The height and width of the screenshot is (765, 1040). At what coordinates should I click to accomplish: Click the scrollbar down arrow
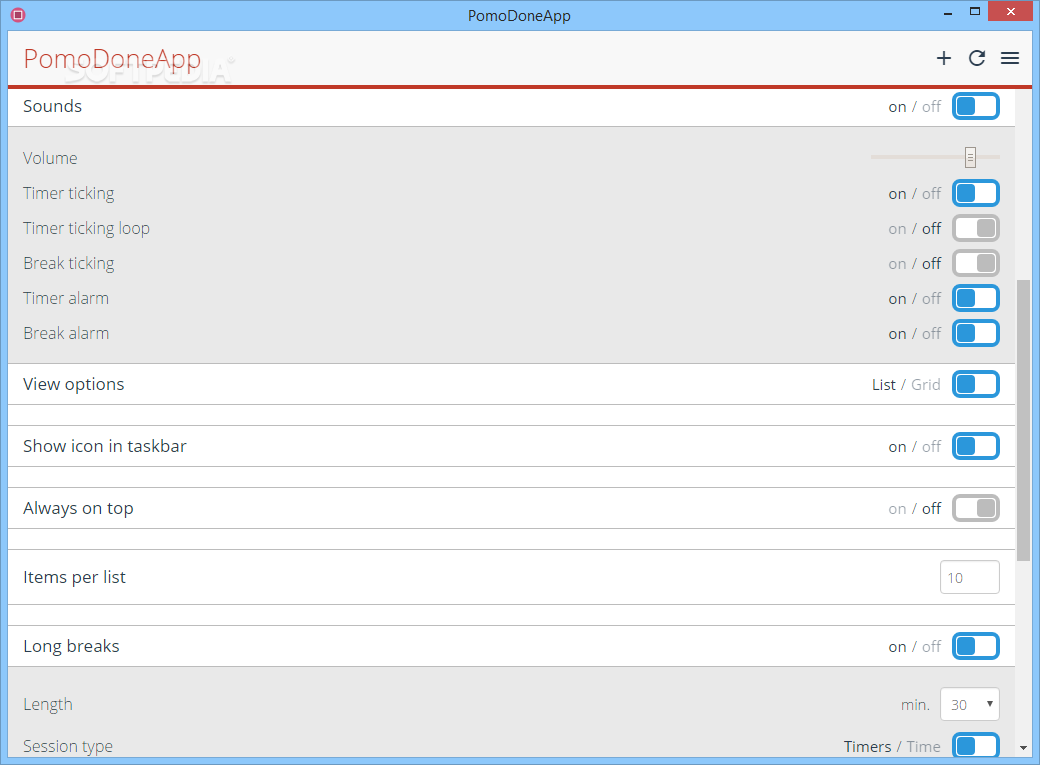coord(1023,748)
